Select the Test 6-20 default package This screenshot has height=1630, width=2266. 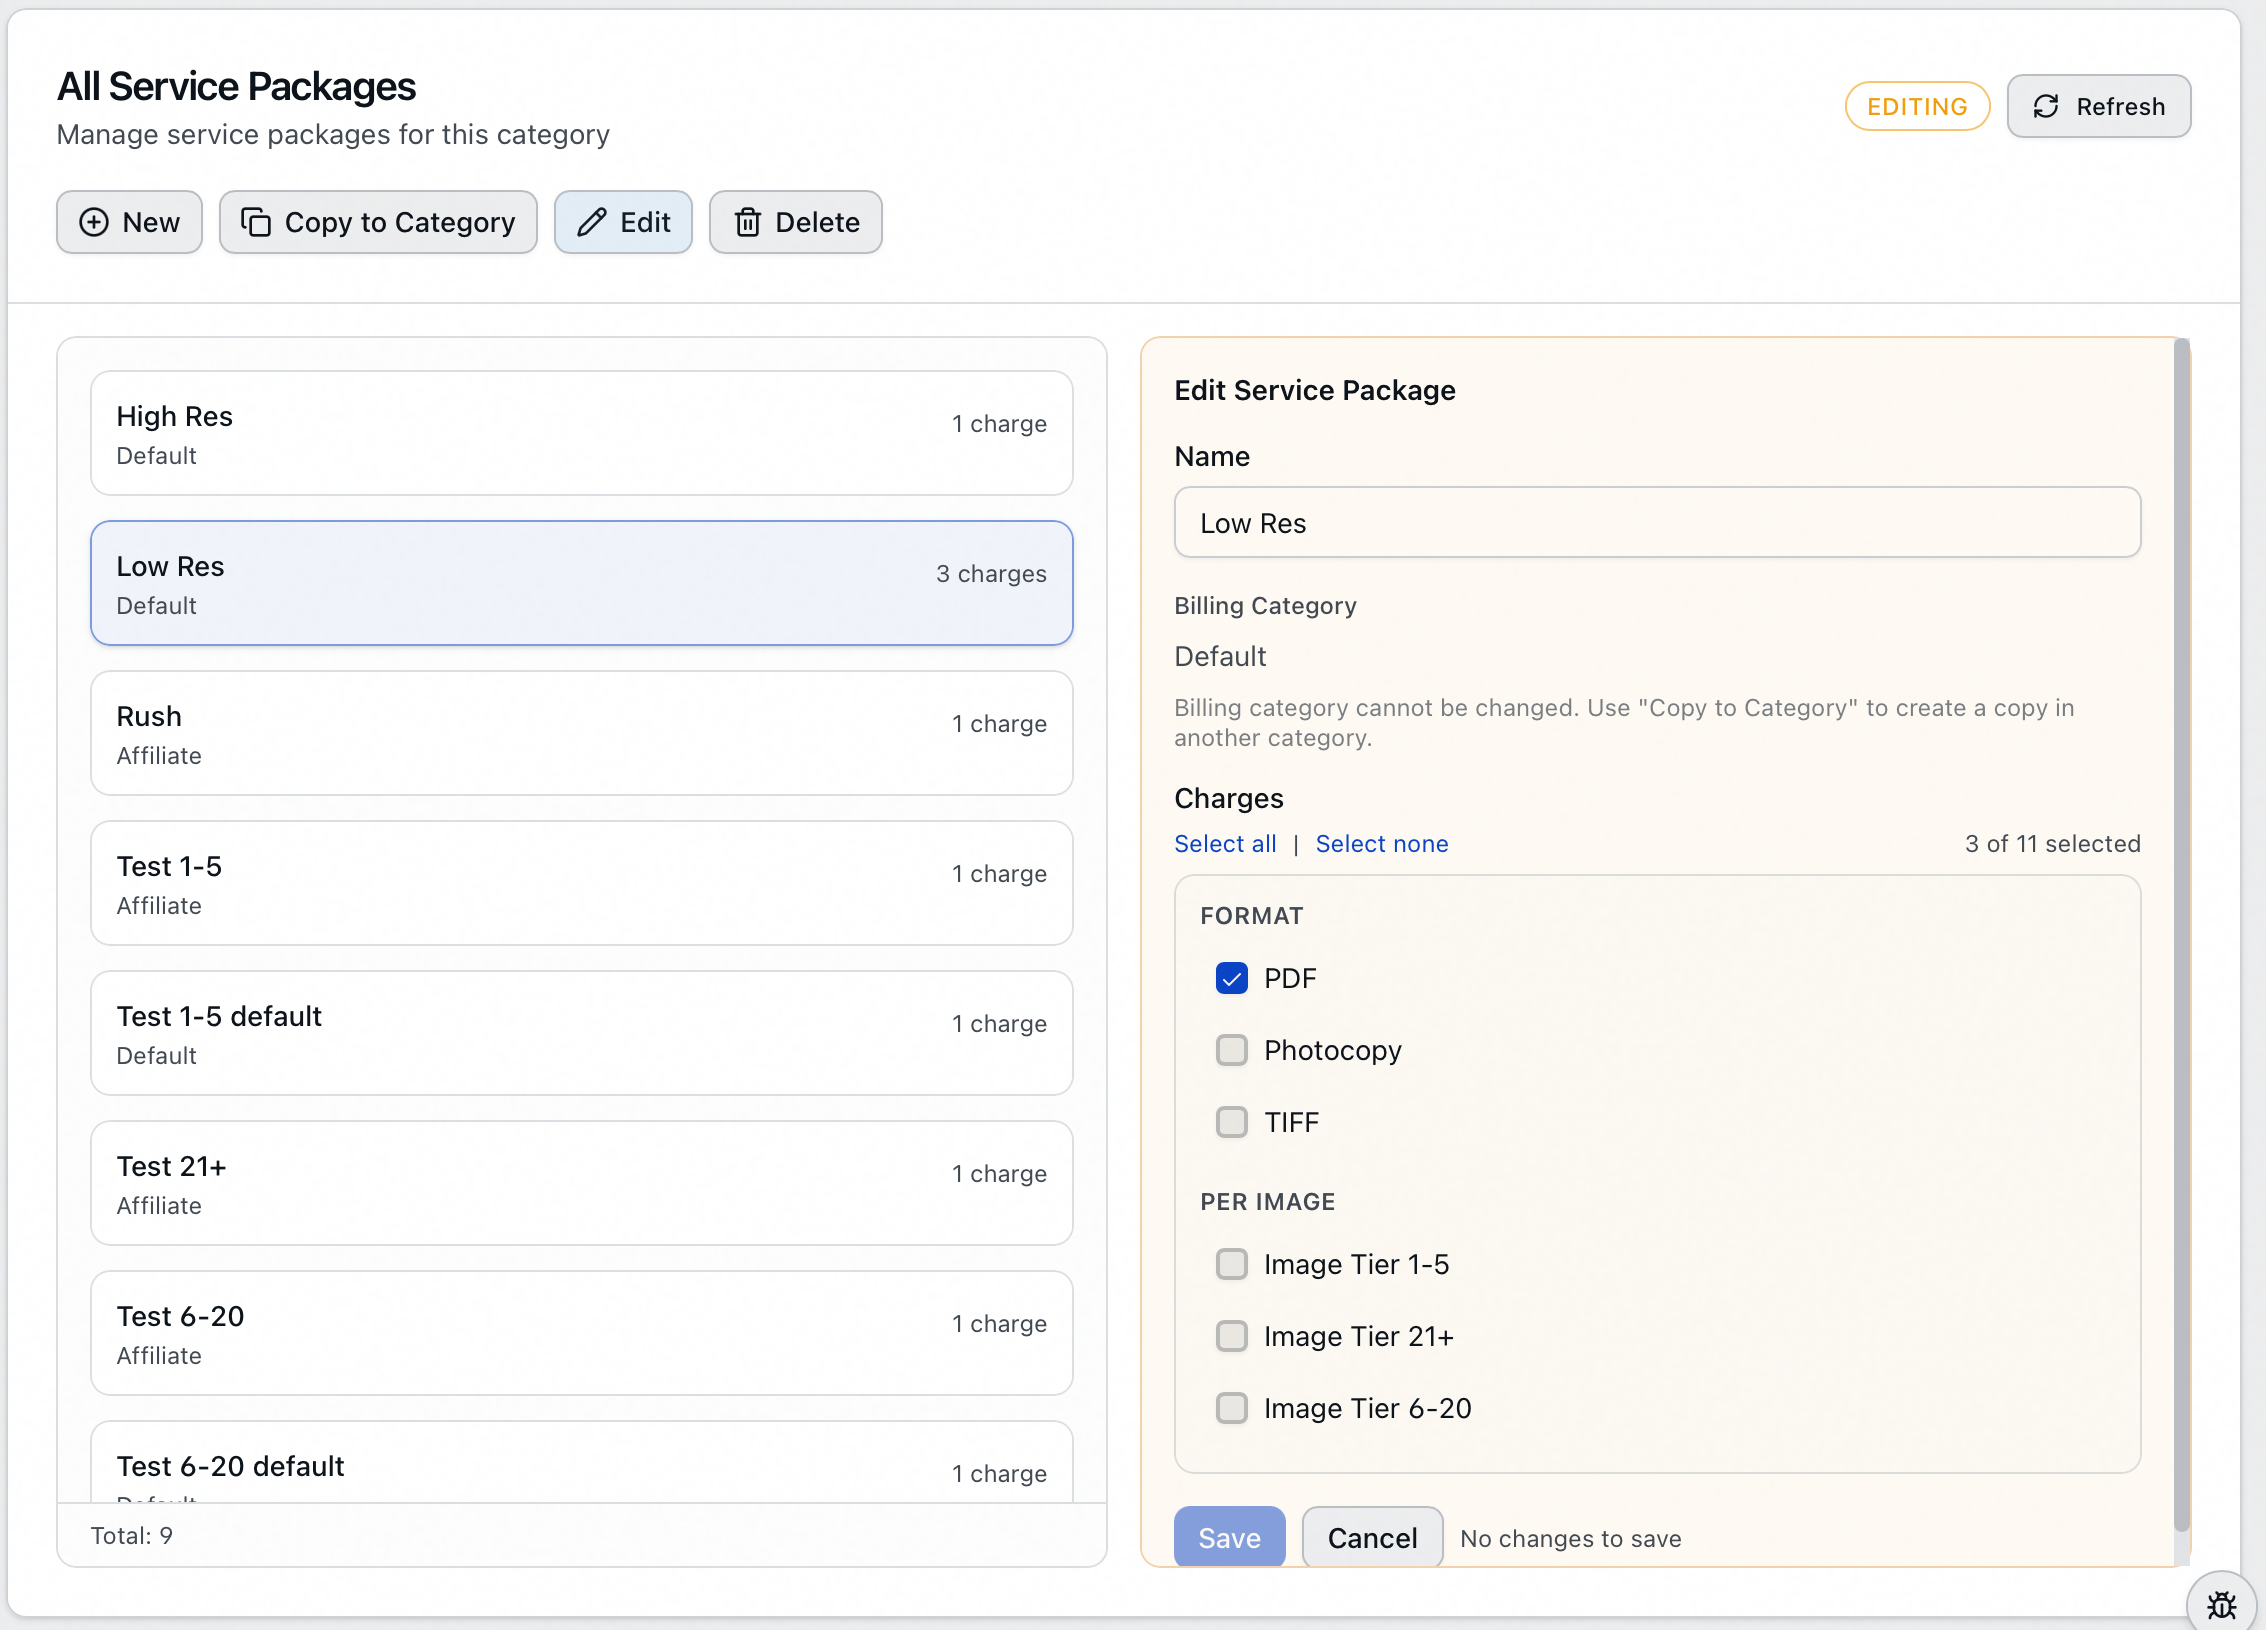pyautogui.click(x=582, y=1462)
